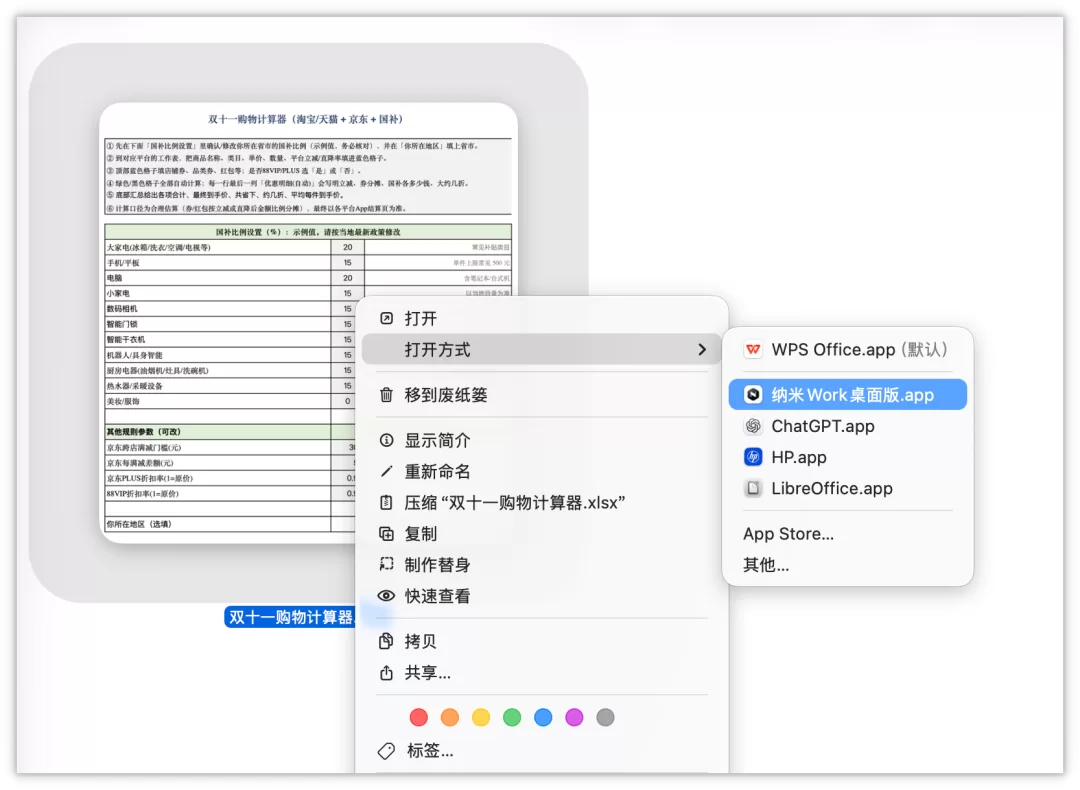Open with LibreOffice.app

click(848, 488)
